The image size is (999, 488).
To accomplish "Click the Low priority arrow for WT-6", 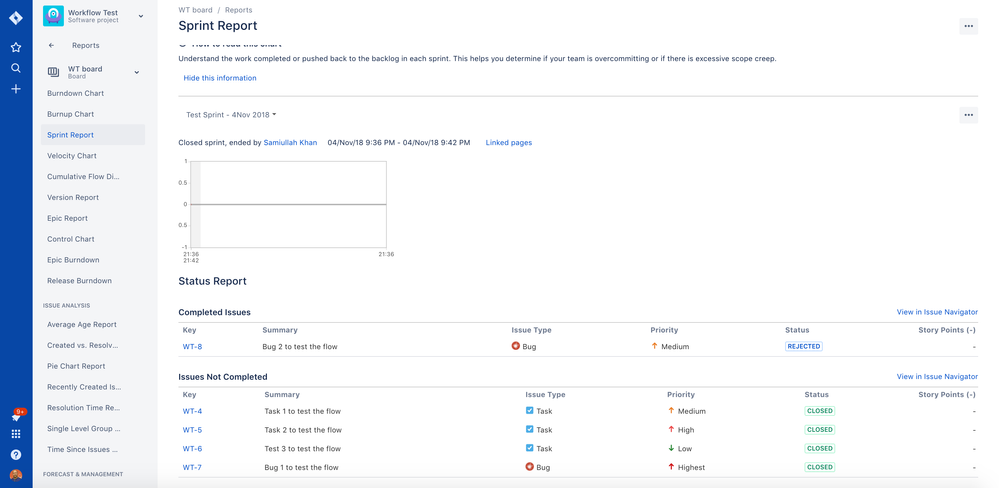I will click(x=671, y=448).
